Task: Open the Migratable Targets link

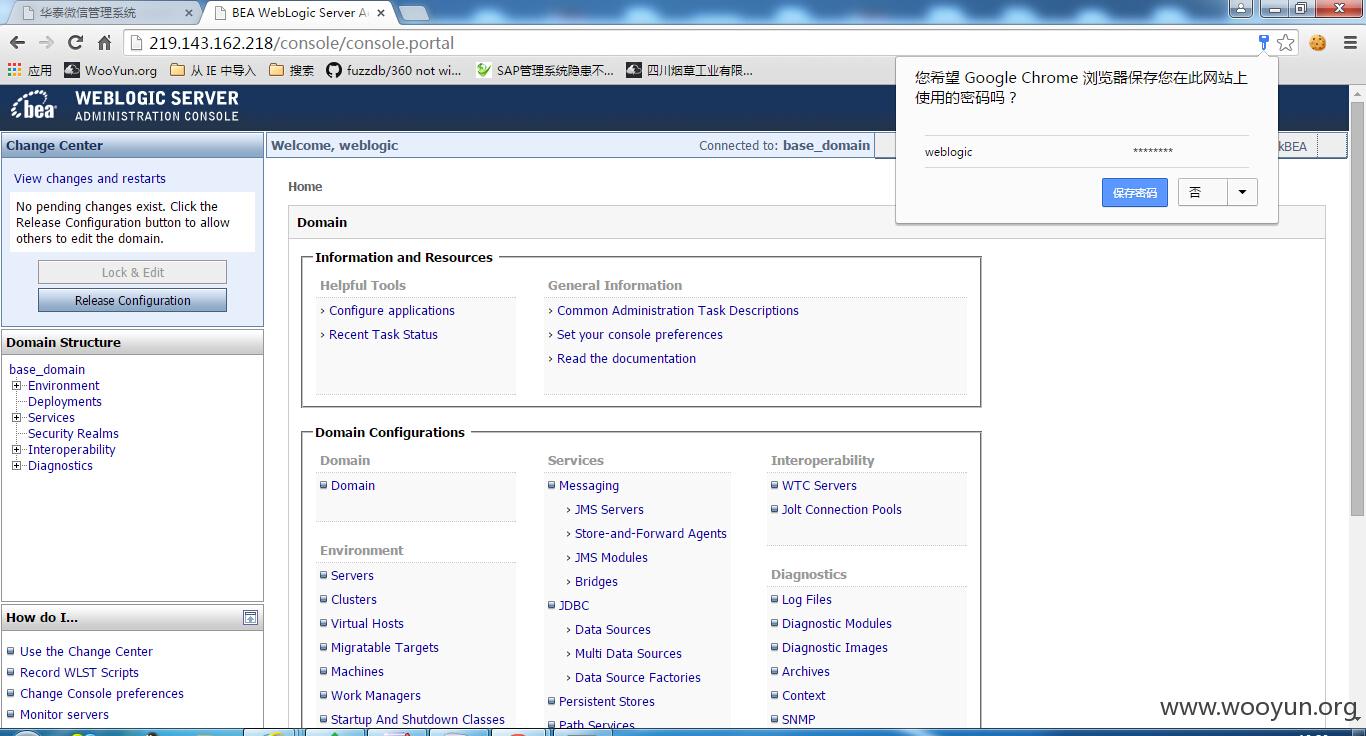Action: coord(385,647)
